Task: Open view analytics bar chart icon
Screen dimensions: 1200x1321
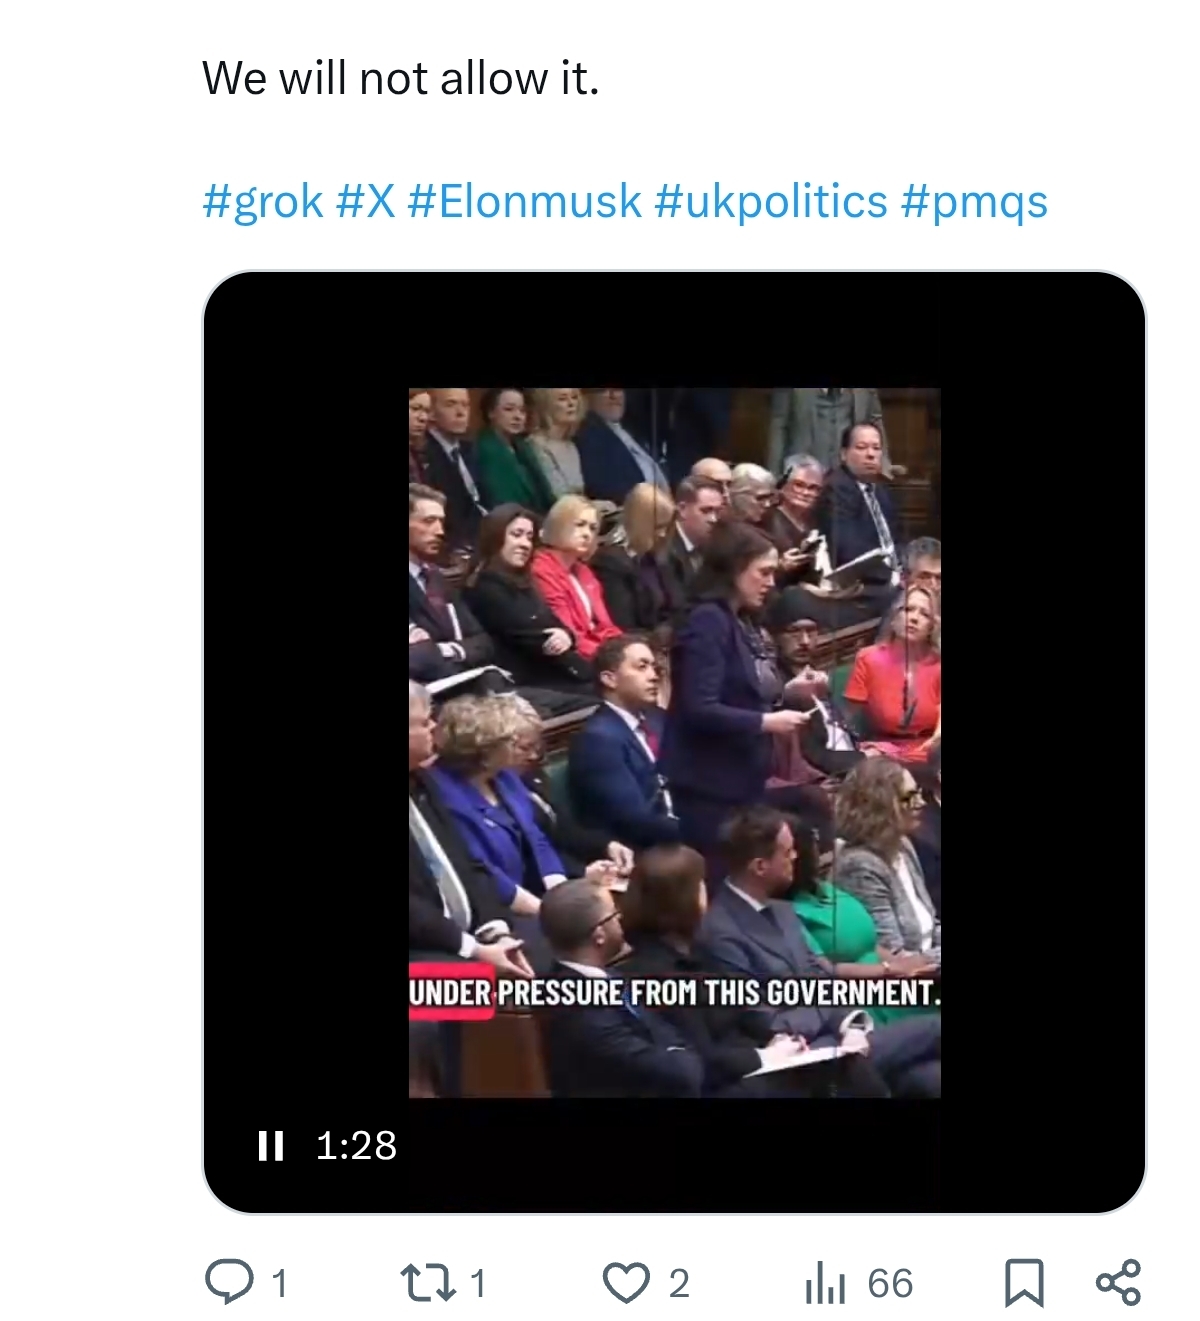Action: click(825, 1284)
